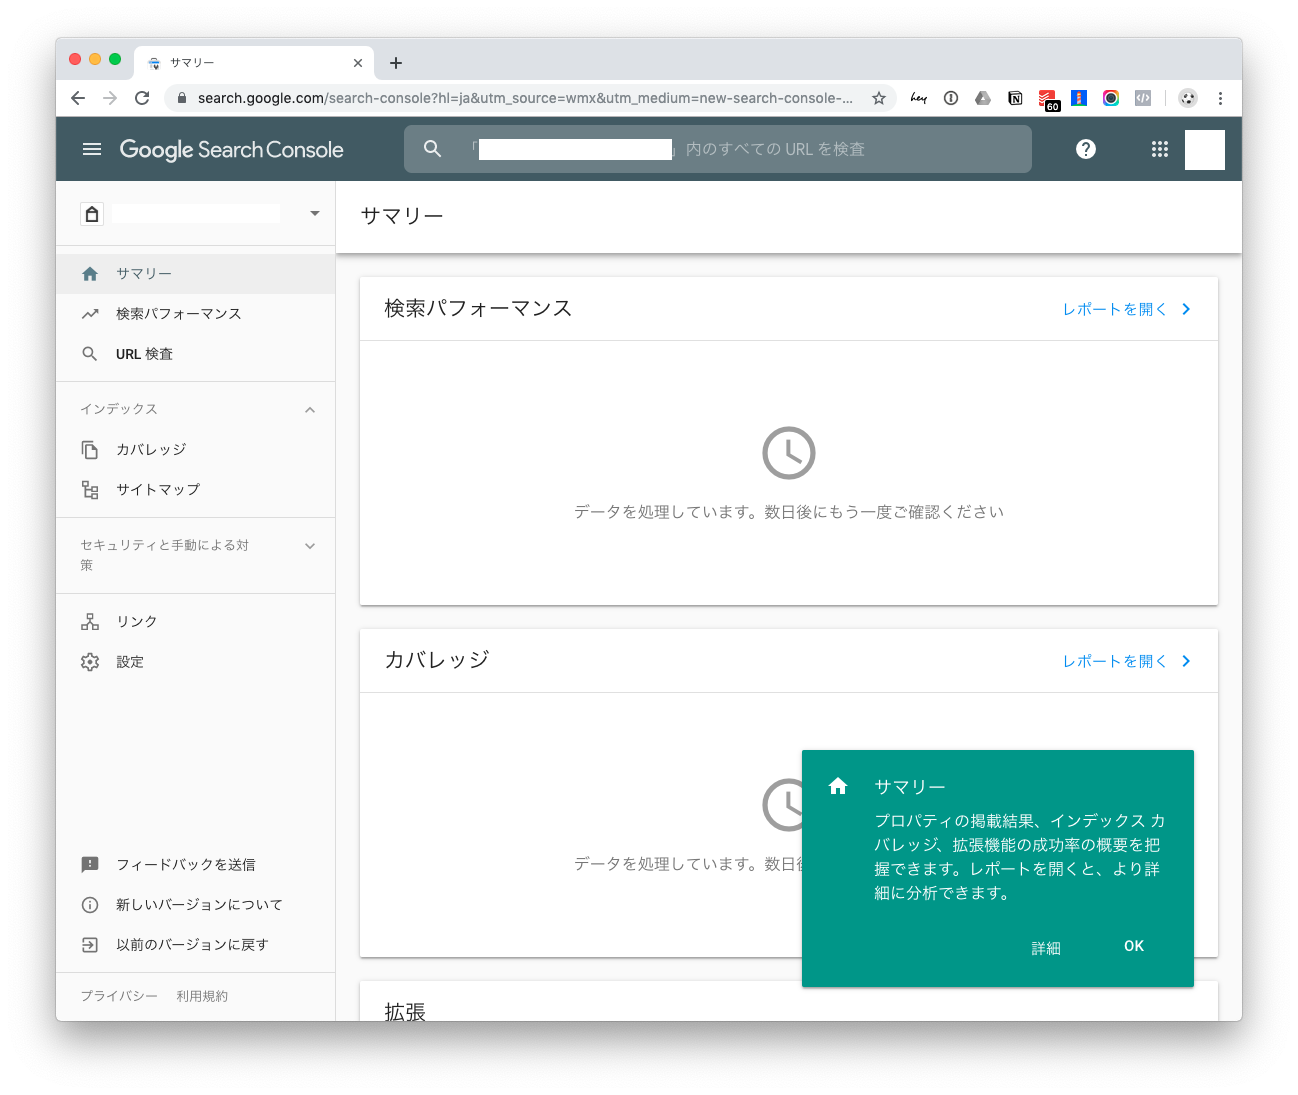
Task: Open カバレッジ in the sidebar
Action: 195,449
